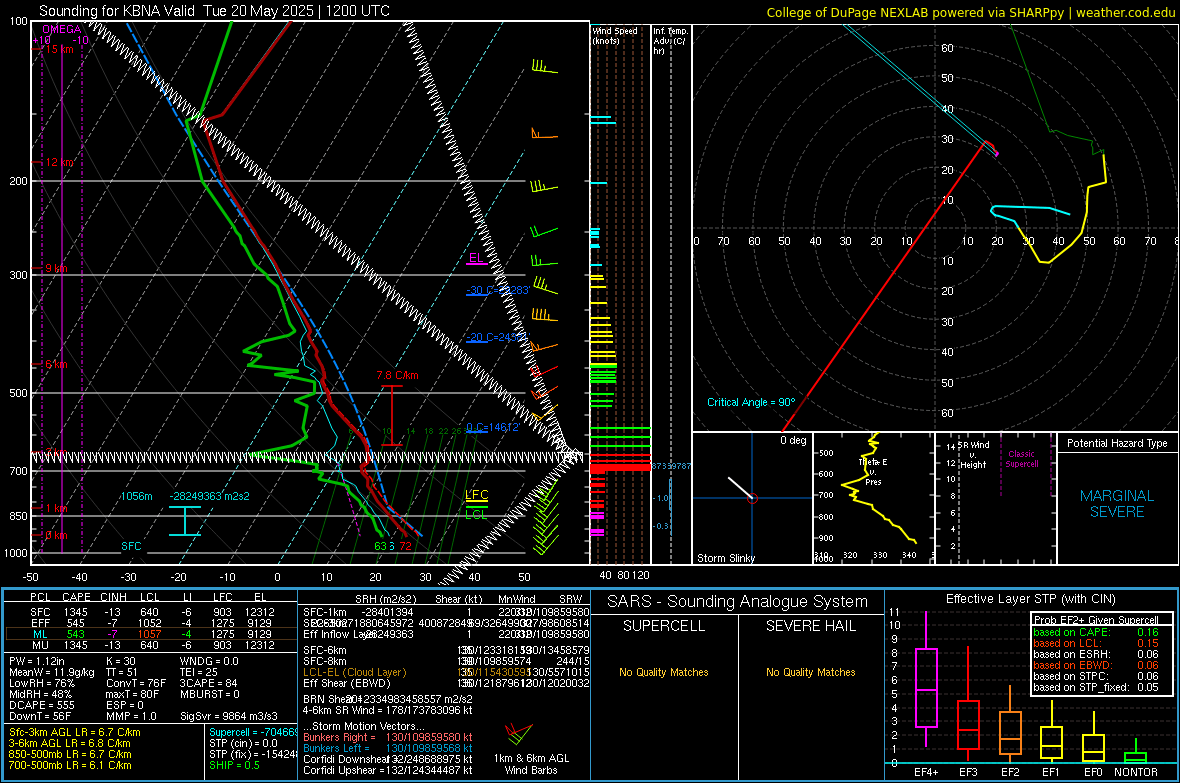The image size is (1180, 783).
Task: Click the MARGINAL SEVERE hazard text
Action: click(1117, 504)
